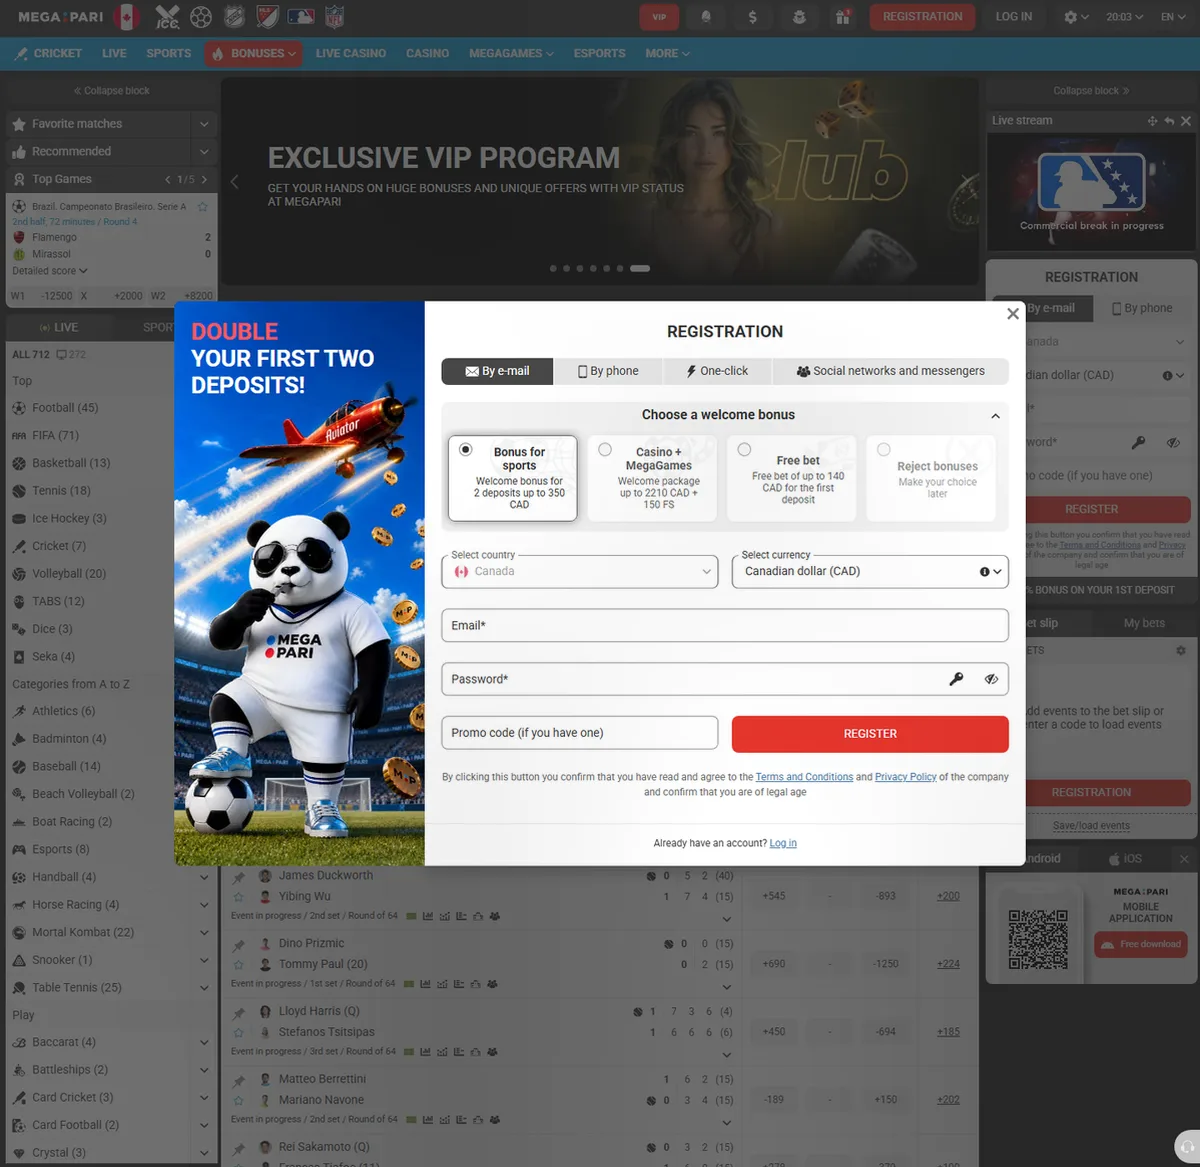Switch to the By phone registration tab
1200x1167 pixels.
click(x=608, y=371)
